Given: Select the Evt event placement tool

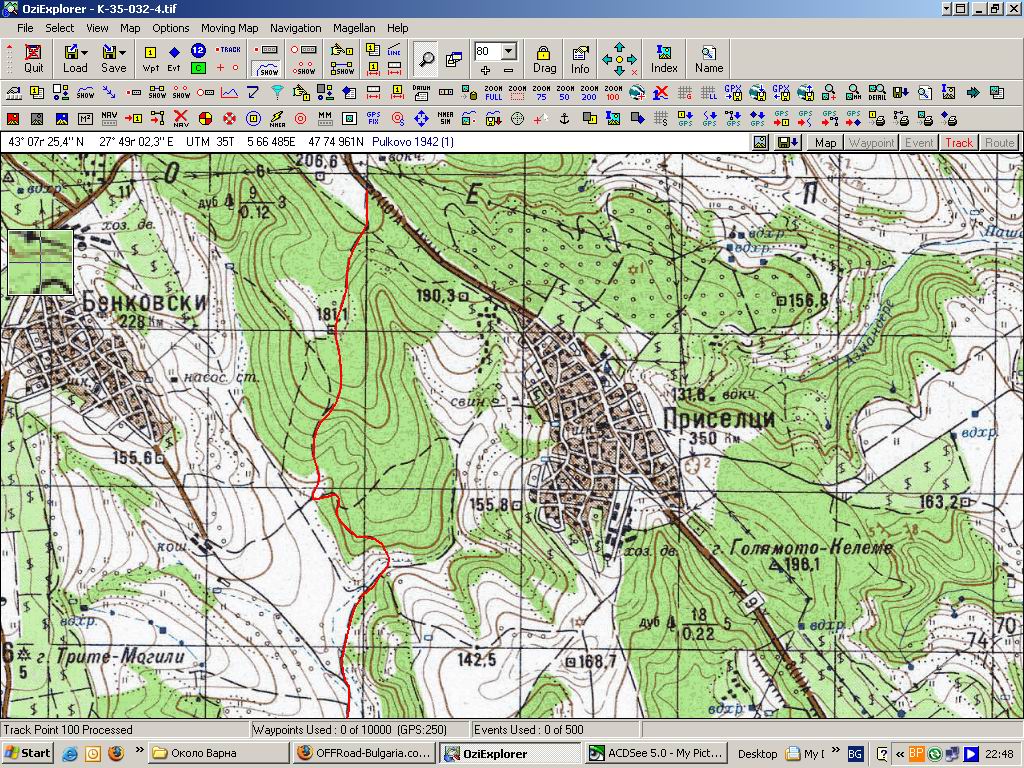Looking at the screenshot, I should tap(174, 58).
